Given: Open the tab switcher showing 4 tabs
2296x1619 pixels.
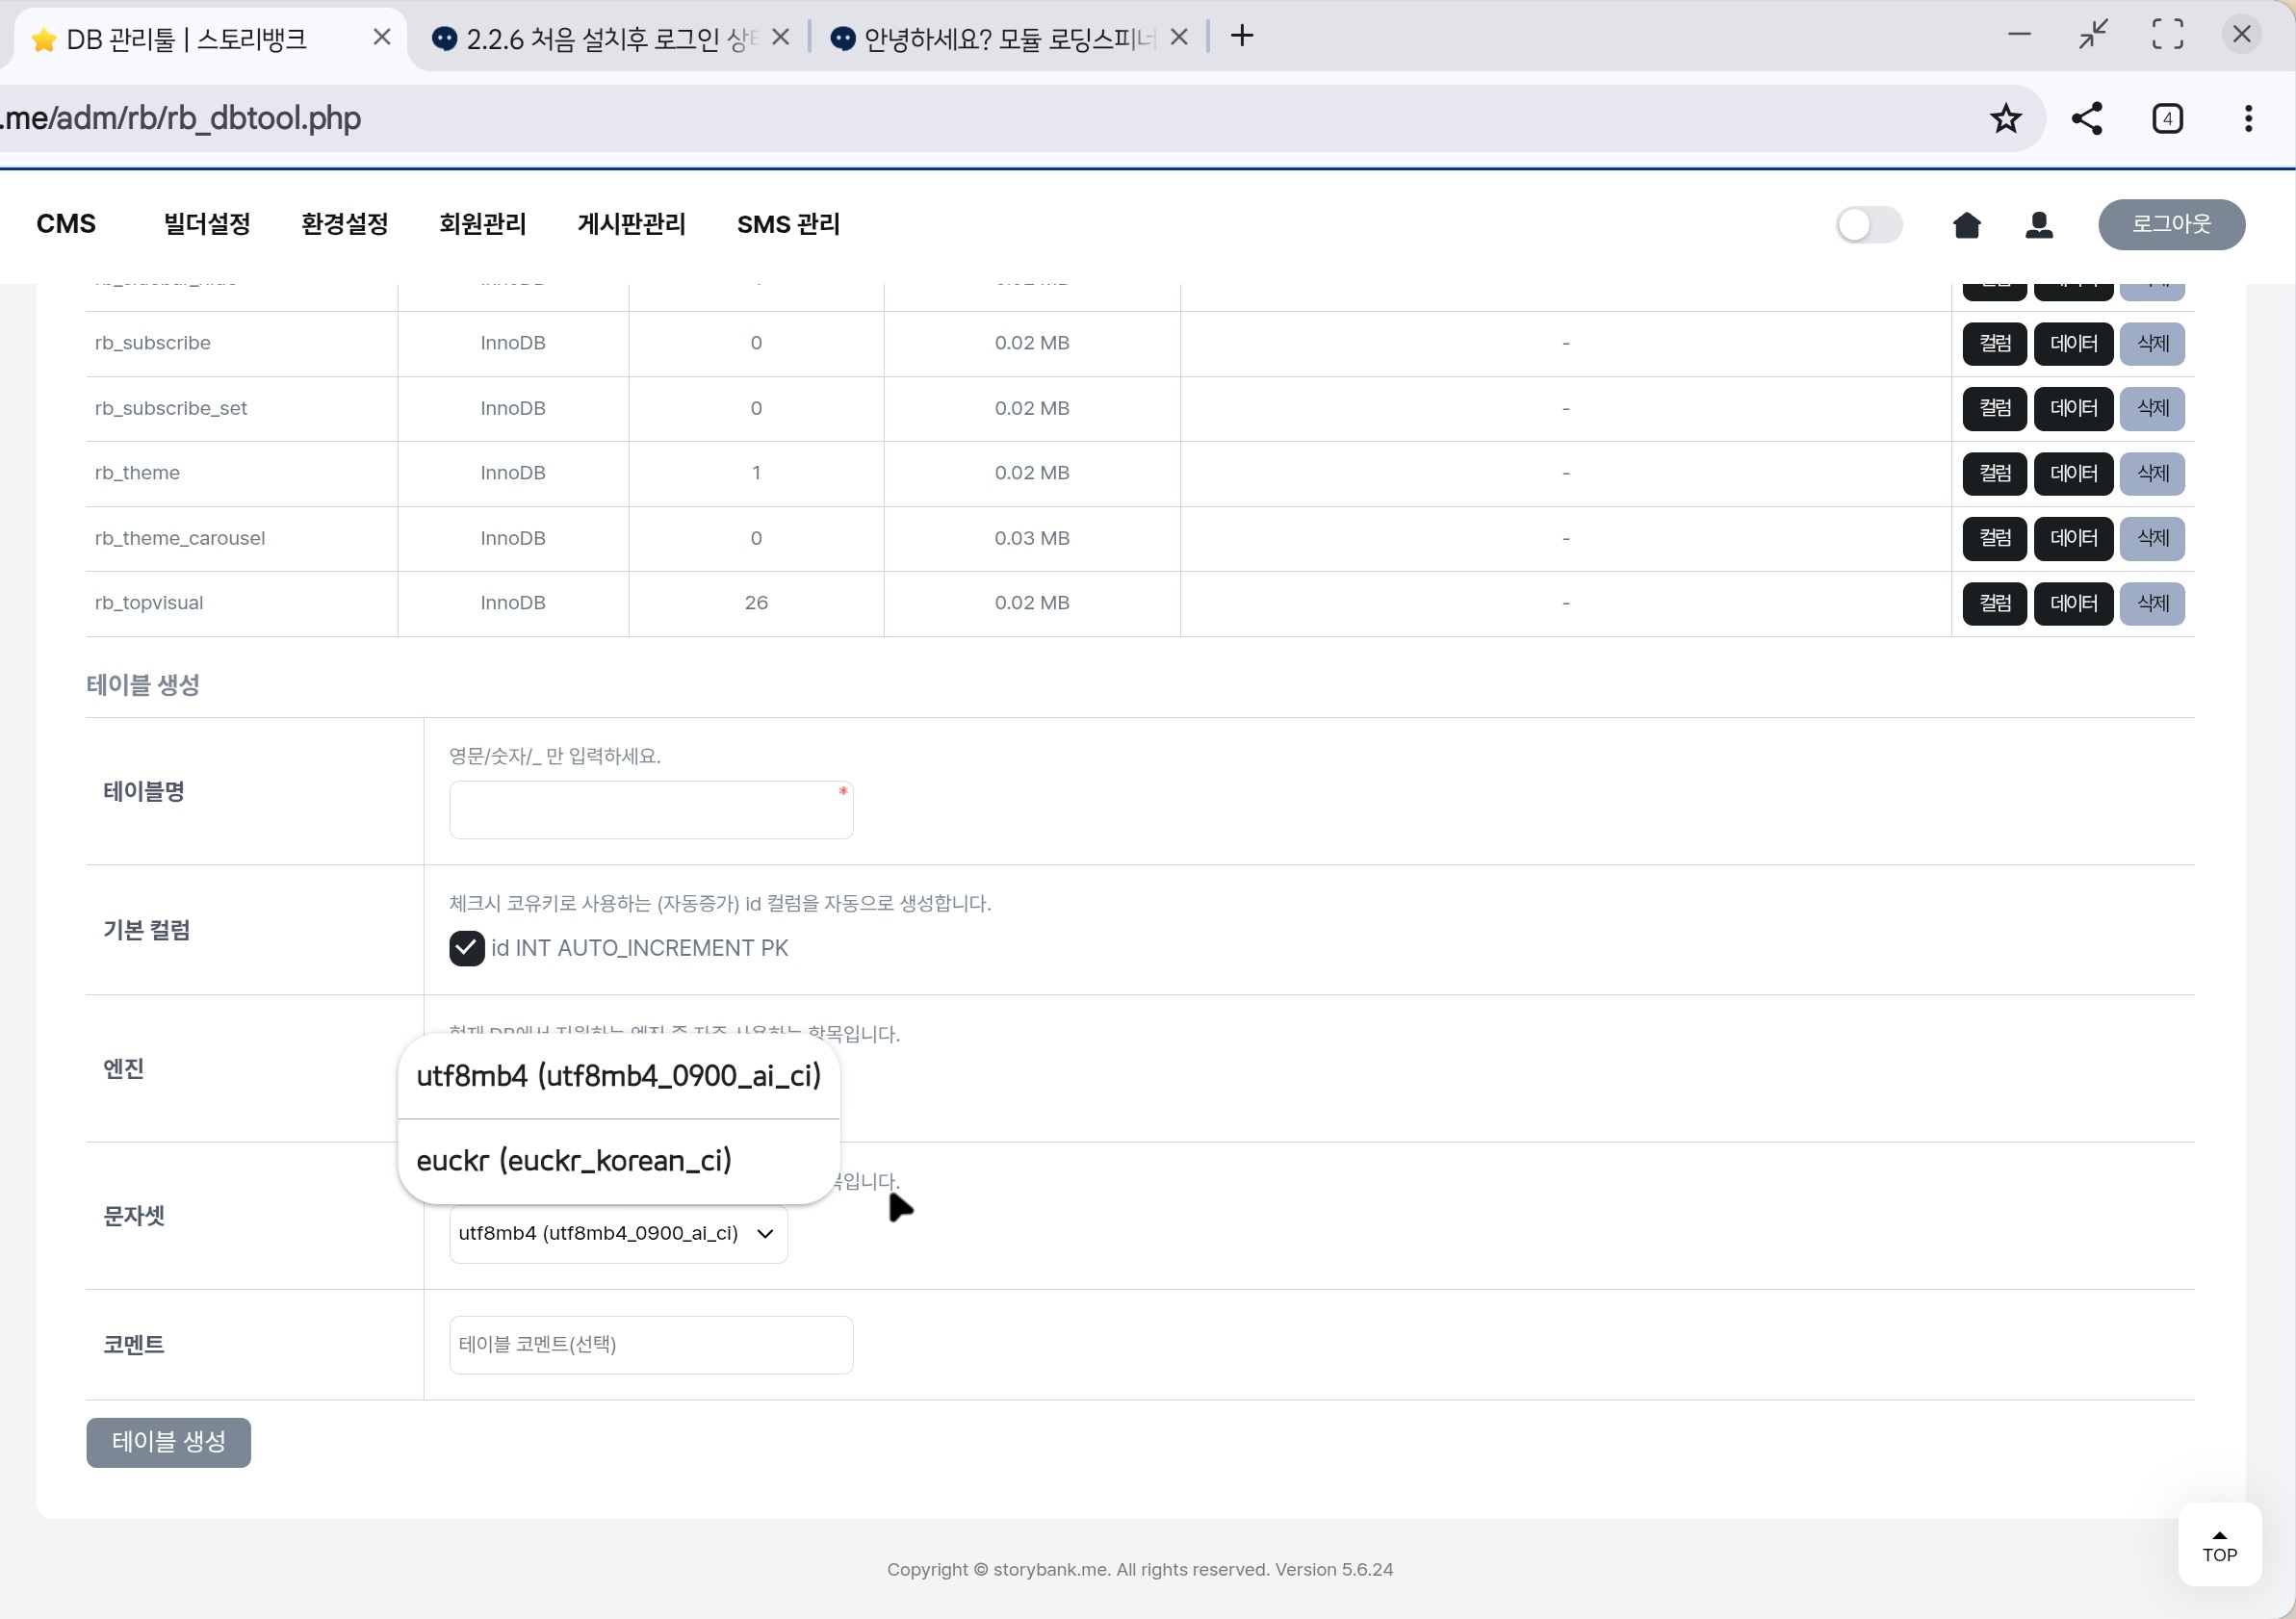Looking at the screenshot, I should coord(2167,119).
